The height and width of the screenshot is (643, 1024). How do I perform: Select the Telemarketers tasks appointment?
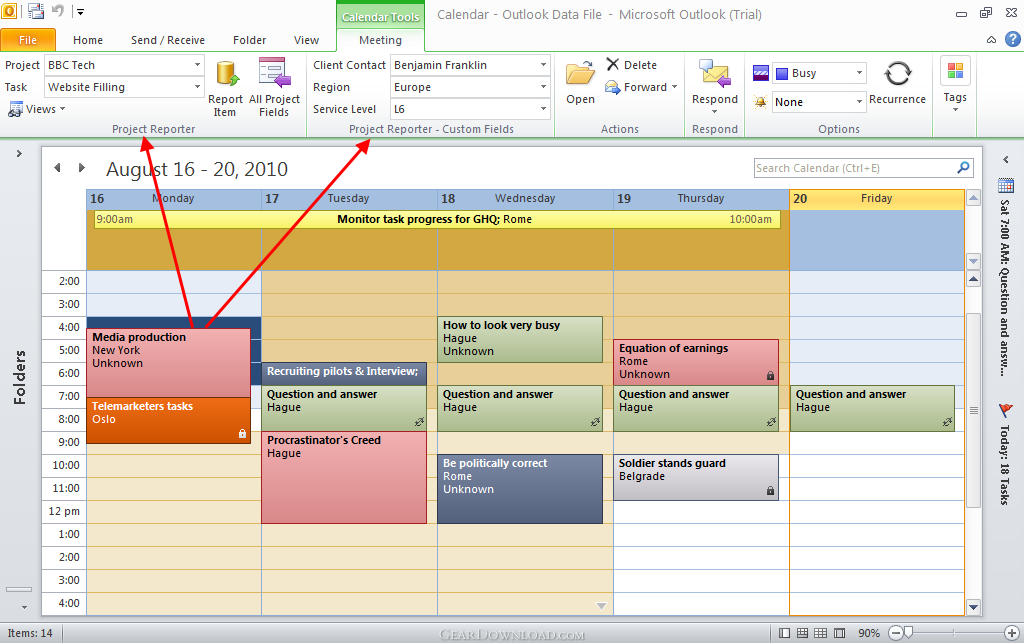click(x=168, y=420)
